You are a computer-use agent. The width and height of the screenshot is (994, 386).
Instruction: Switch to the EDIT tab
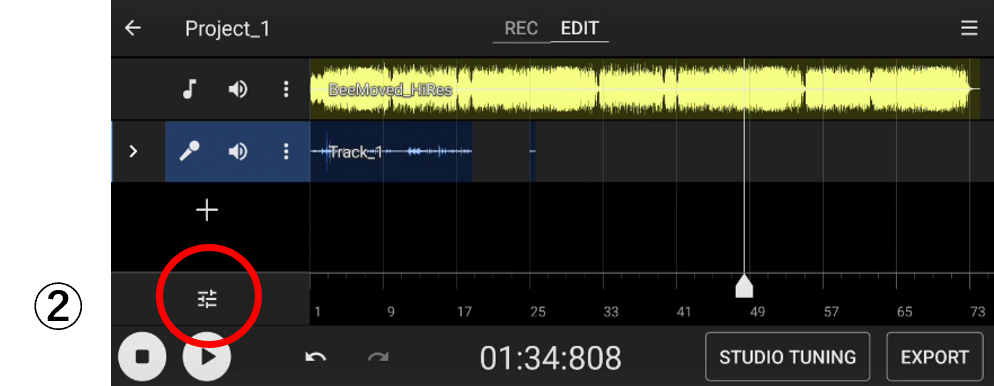pos(579,29)
